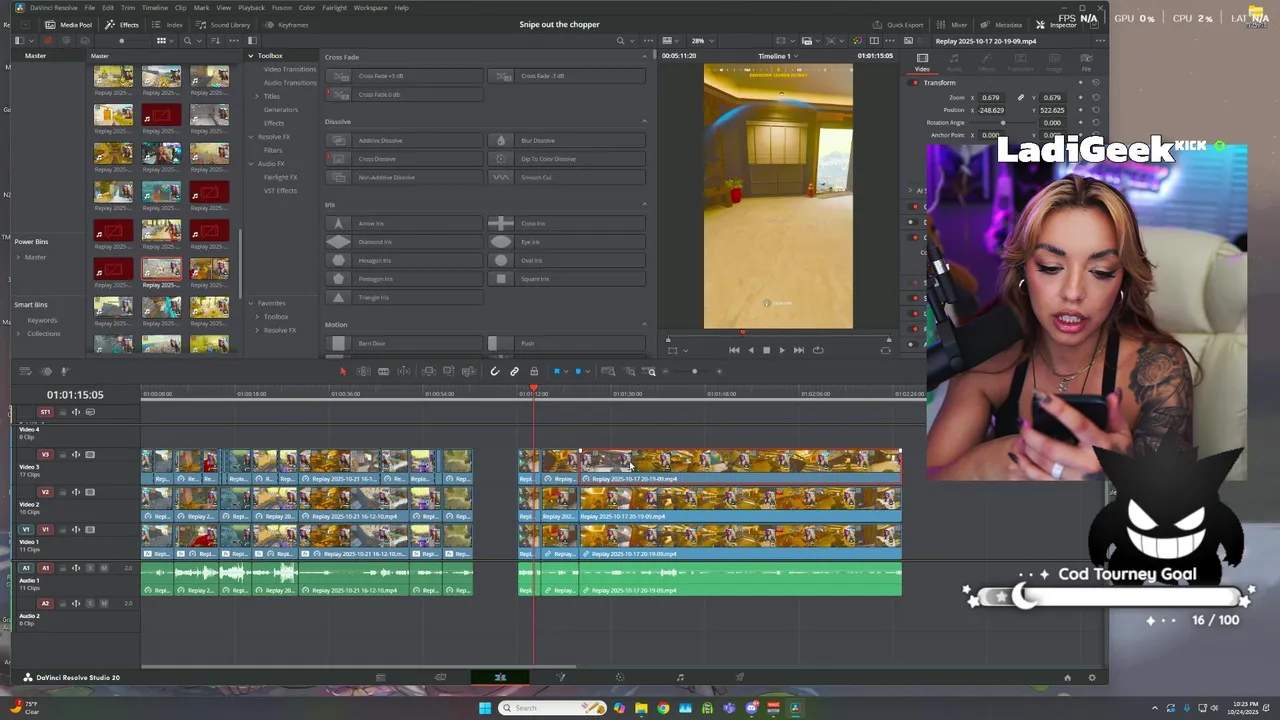Expand the Titles category
This screenshot has height=720, width=1280.
258,96
